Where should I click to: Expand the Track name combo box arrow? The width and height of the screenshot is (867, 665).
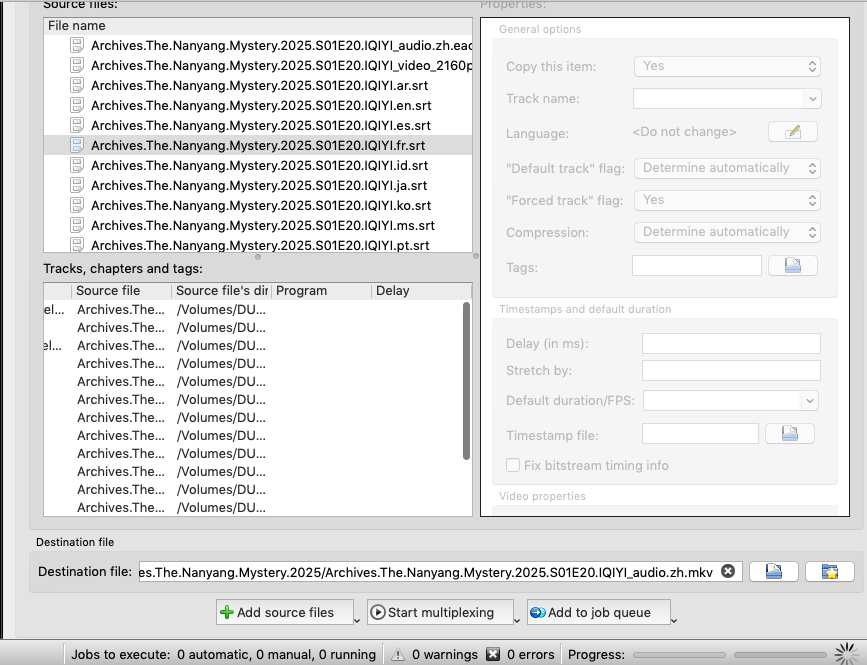click(x=812, y=99)
